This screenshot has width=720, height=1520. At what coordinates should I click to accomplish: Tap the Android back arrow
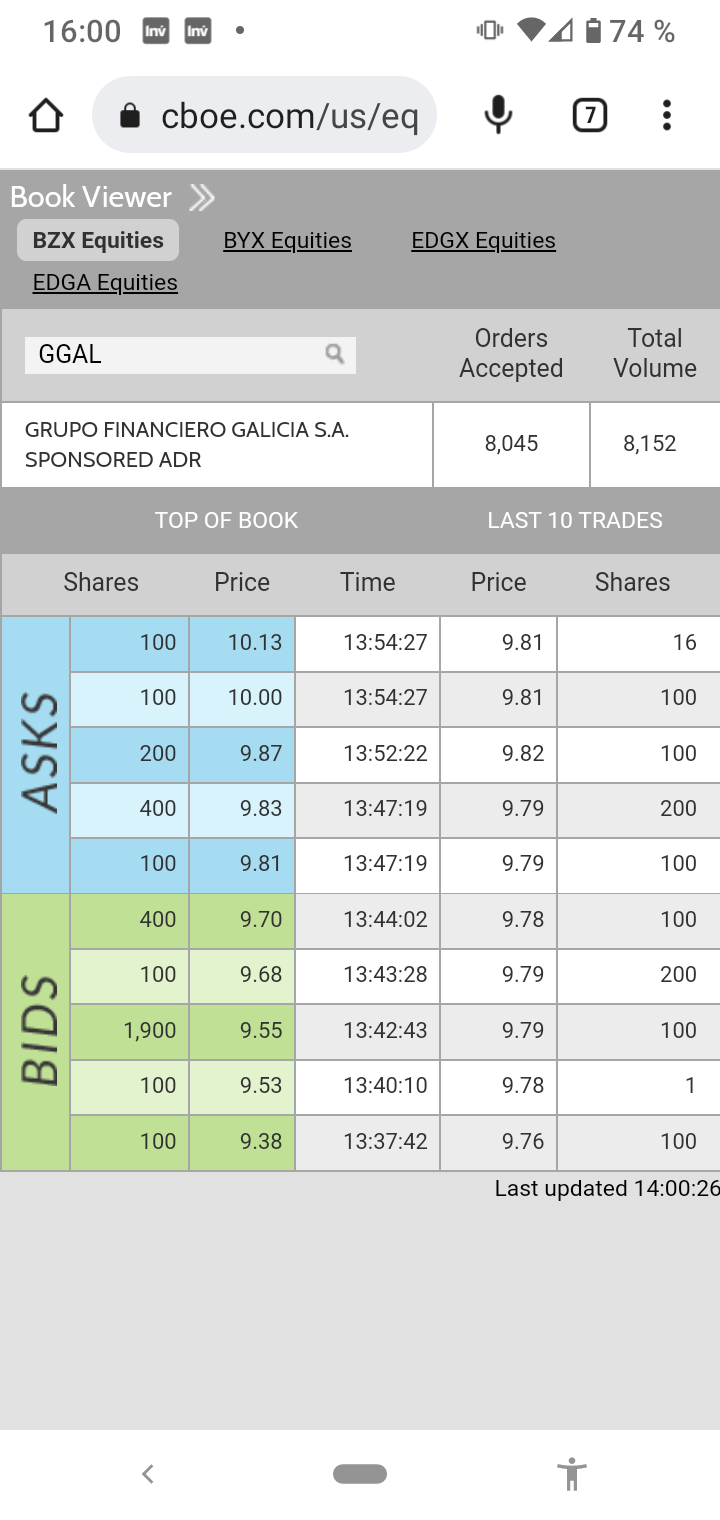148,1473
